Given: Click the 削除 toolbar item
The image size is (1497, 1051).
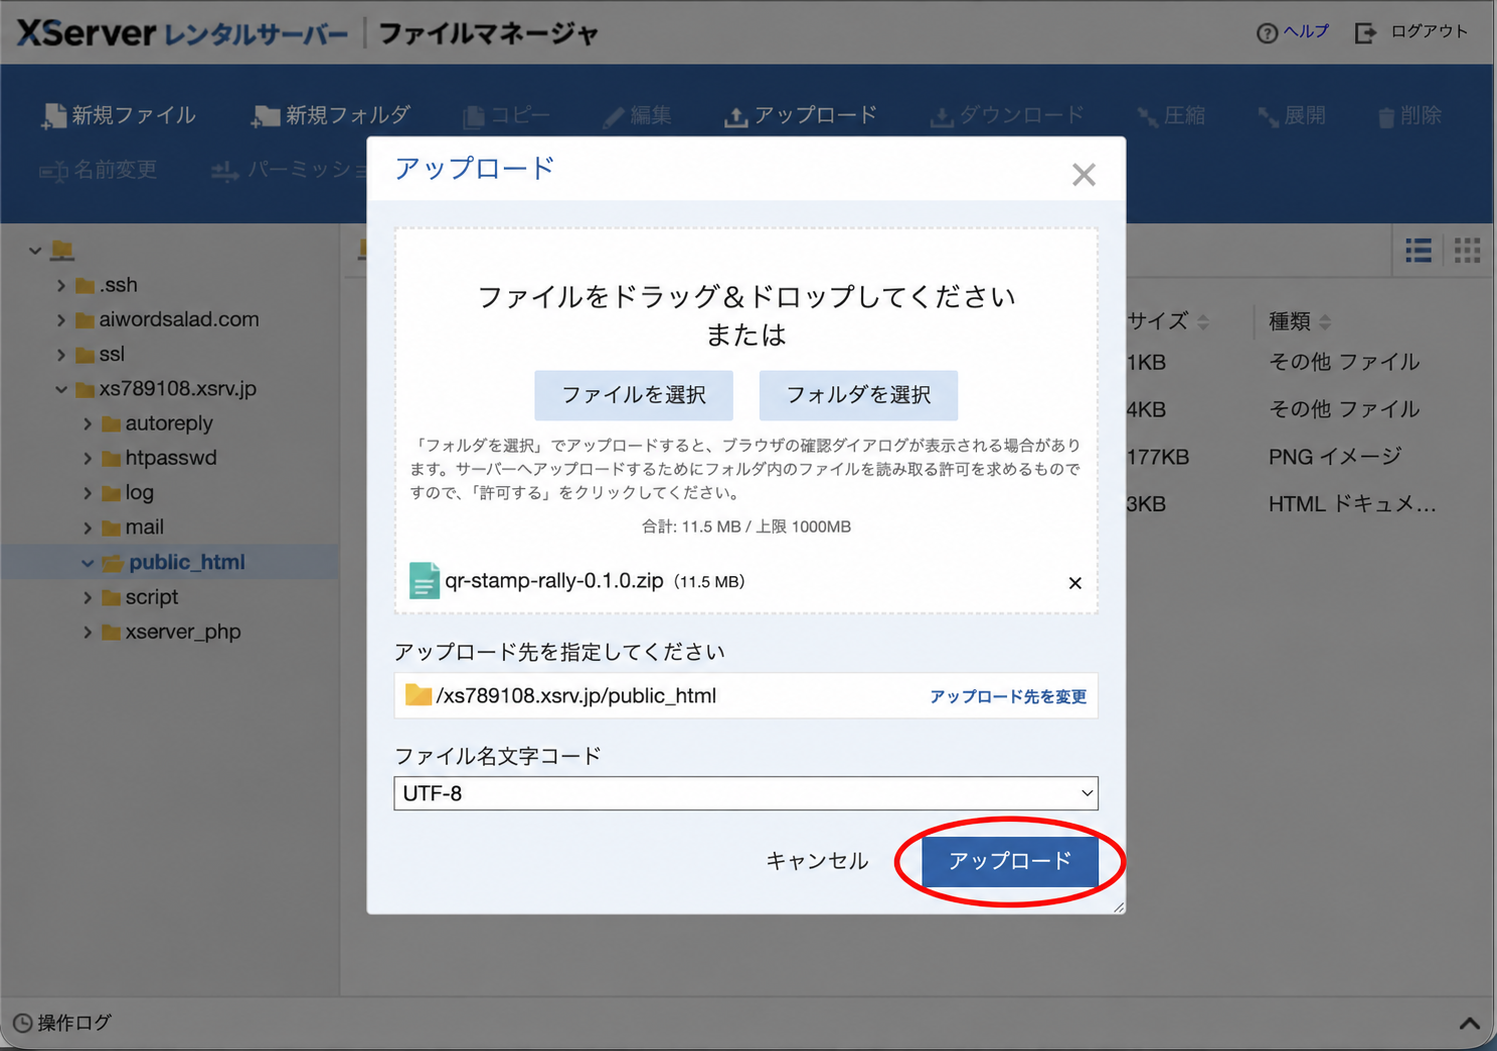Looking at the screenshot, I should [x=1409, y=116].
